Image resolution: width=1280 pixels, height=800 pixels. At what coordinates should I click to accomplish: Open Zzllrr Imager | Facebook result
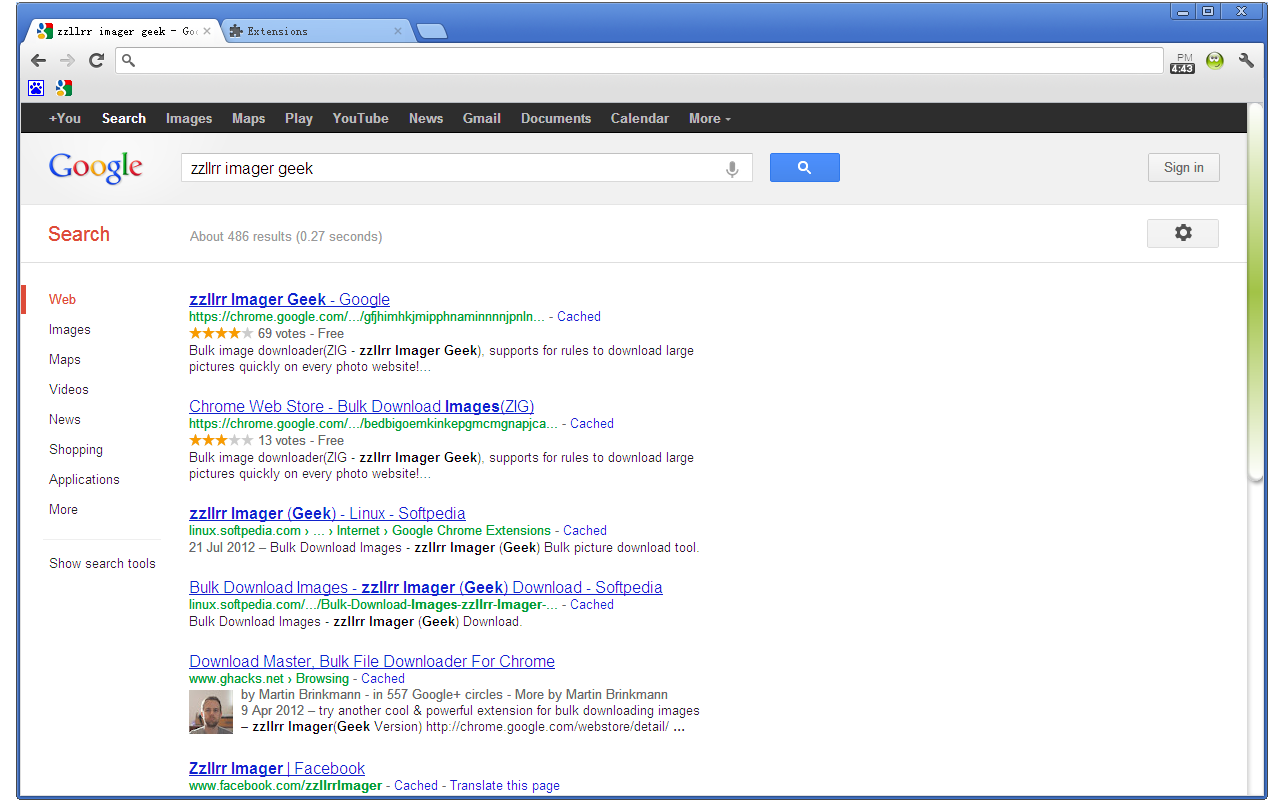pos(277,768)
